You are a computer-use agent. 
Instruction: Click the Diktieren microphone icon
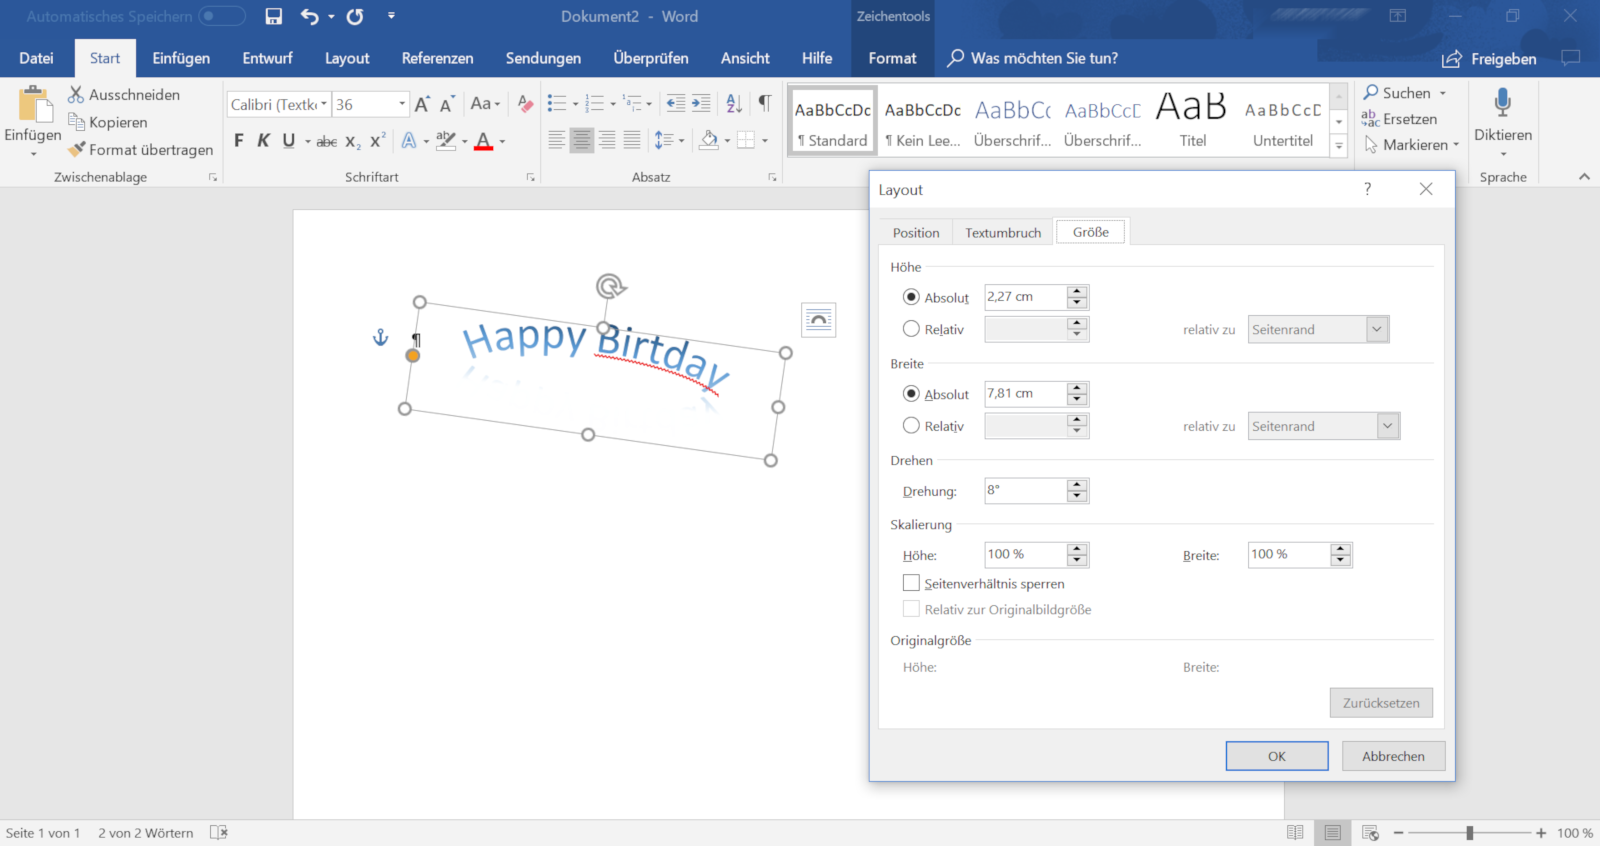[x=1502, y=103]
